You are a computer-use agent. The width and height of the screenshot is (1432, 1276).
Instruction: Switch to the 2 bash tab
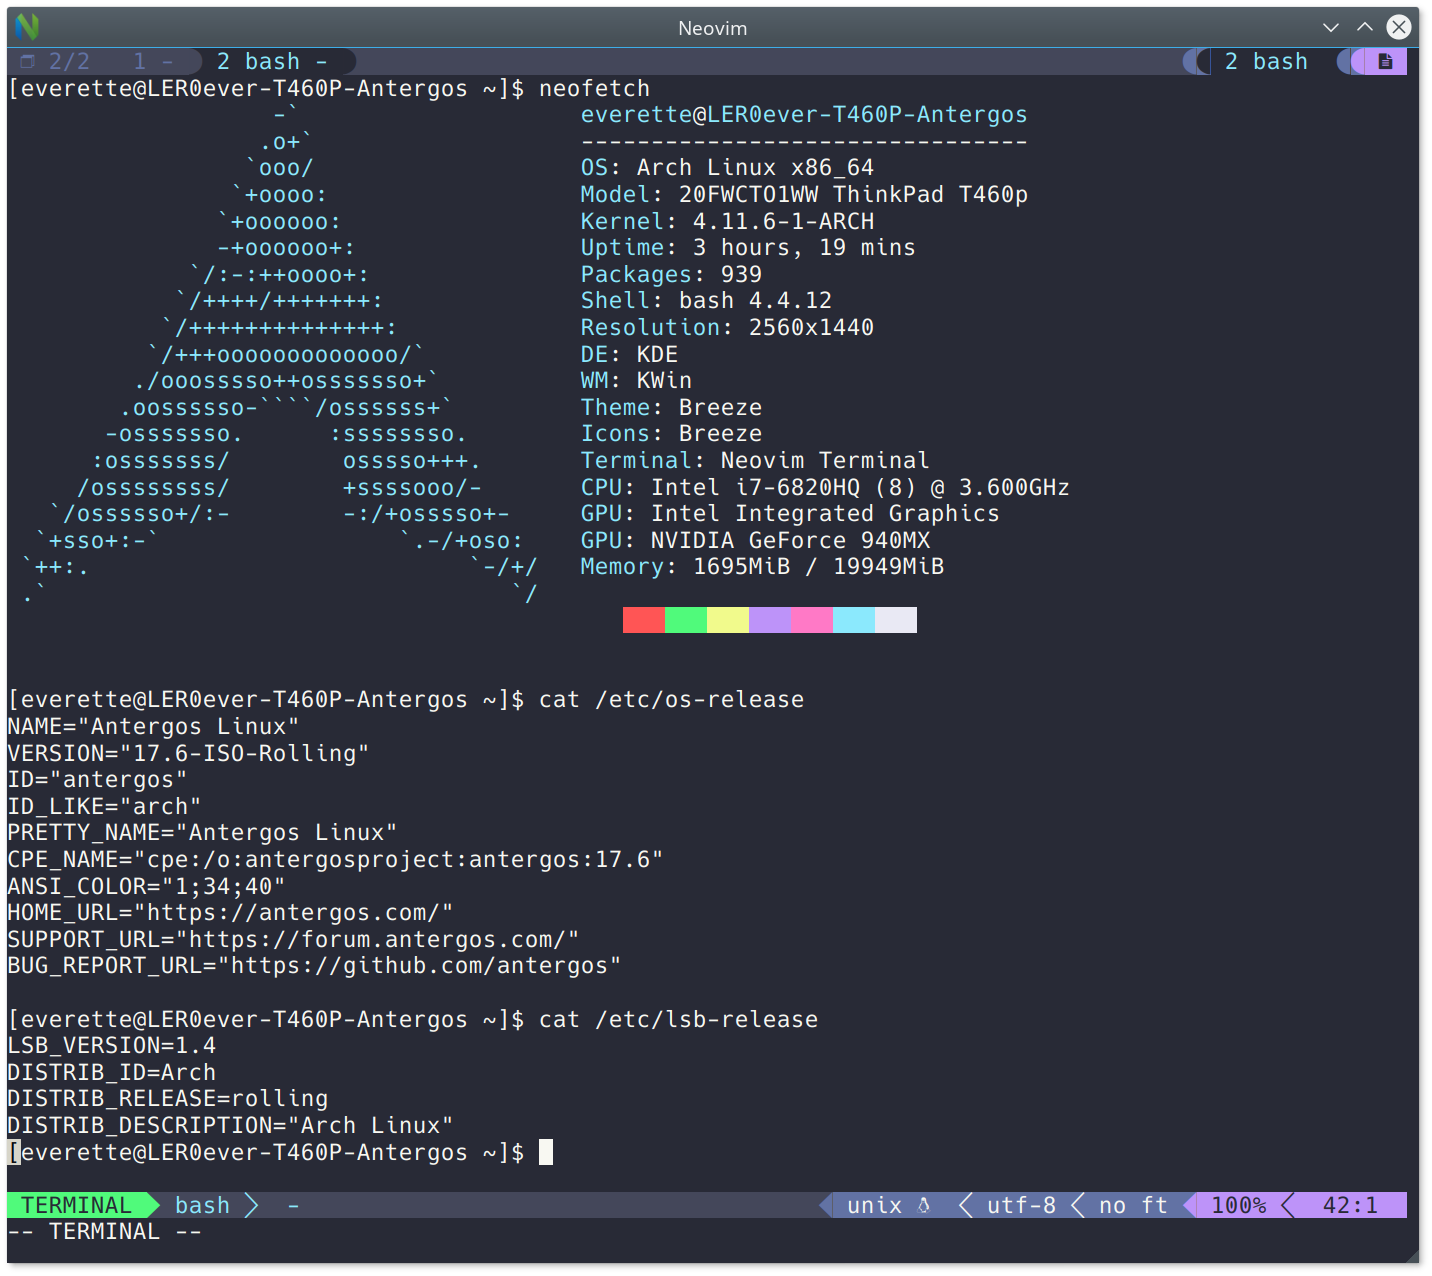1266,61
